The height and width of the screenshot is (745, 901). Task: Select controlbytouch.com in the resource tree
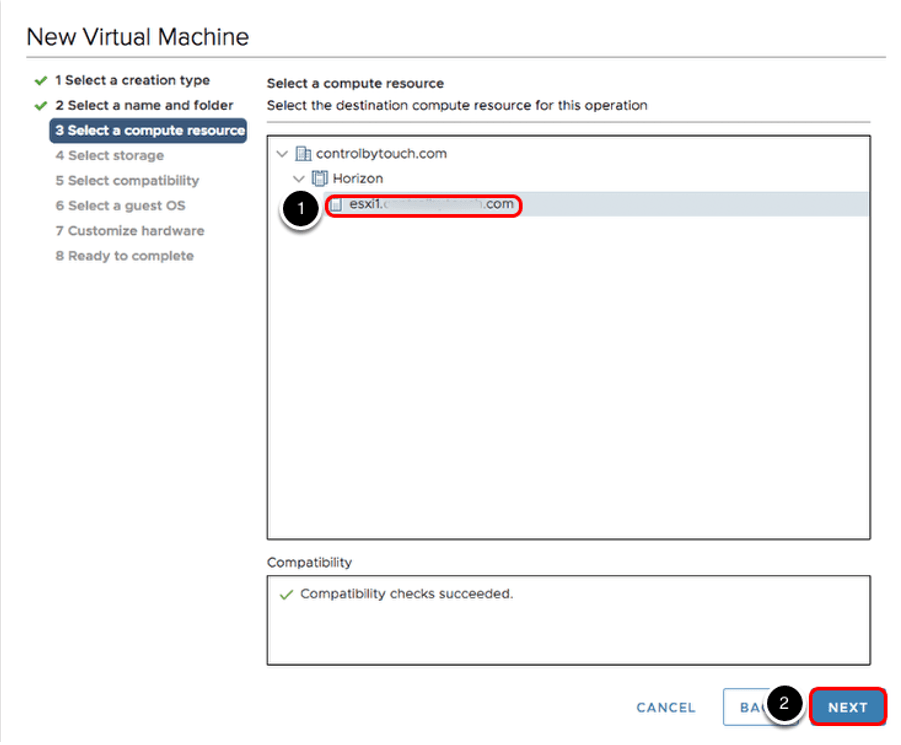[381, 154]
